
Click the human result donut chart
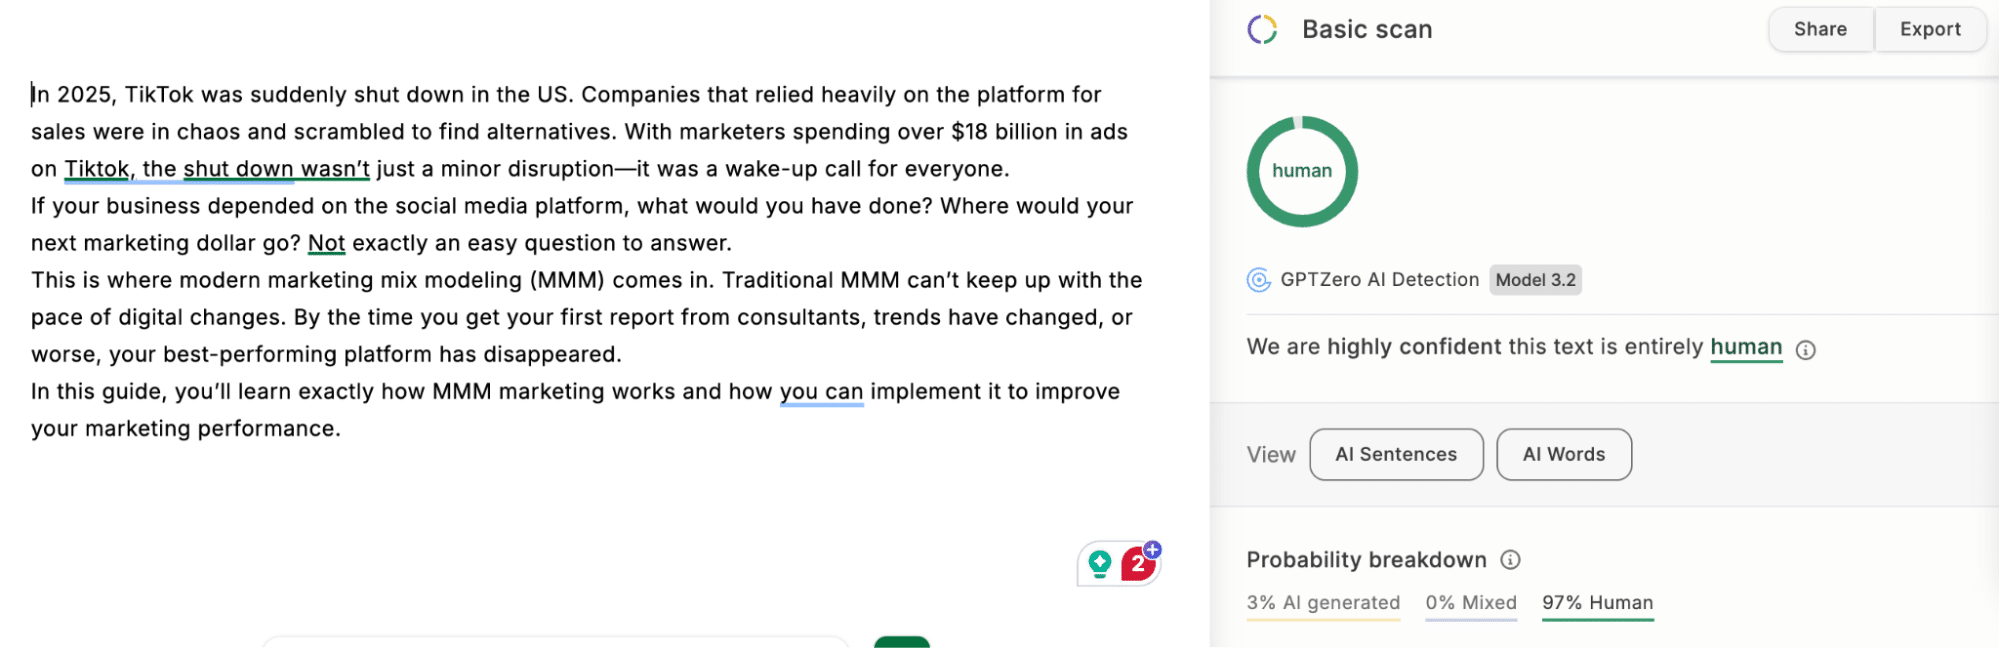(1302, 172)
